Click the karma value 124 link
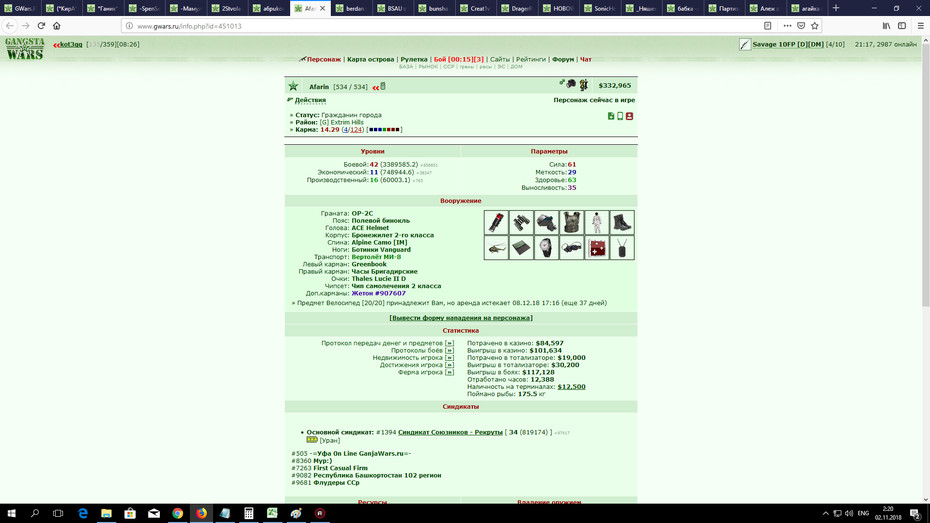This screenshot has width=930, height=523. [x=356, y=129]
